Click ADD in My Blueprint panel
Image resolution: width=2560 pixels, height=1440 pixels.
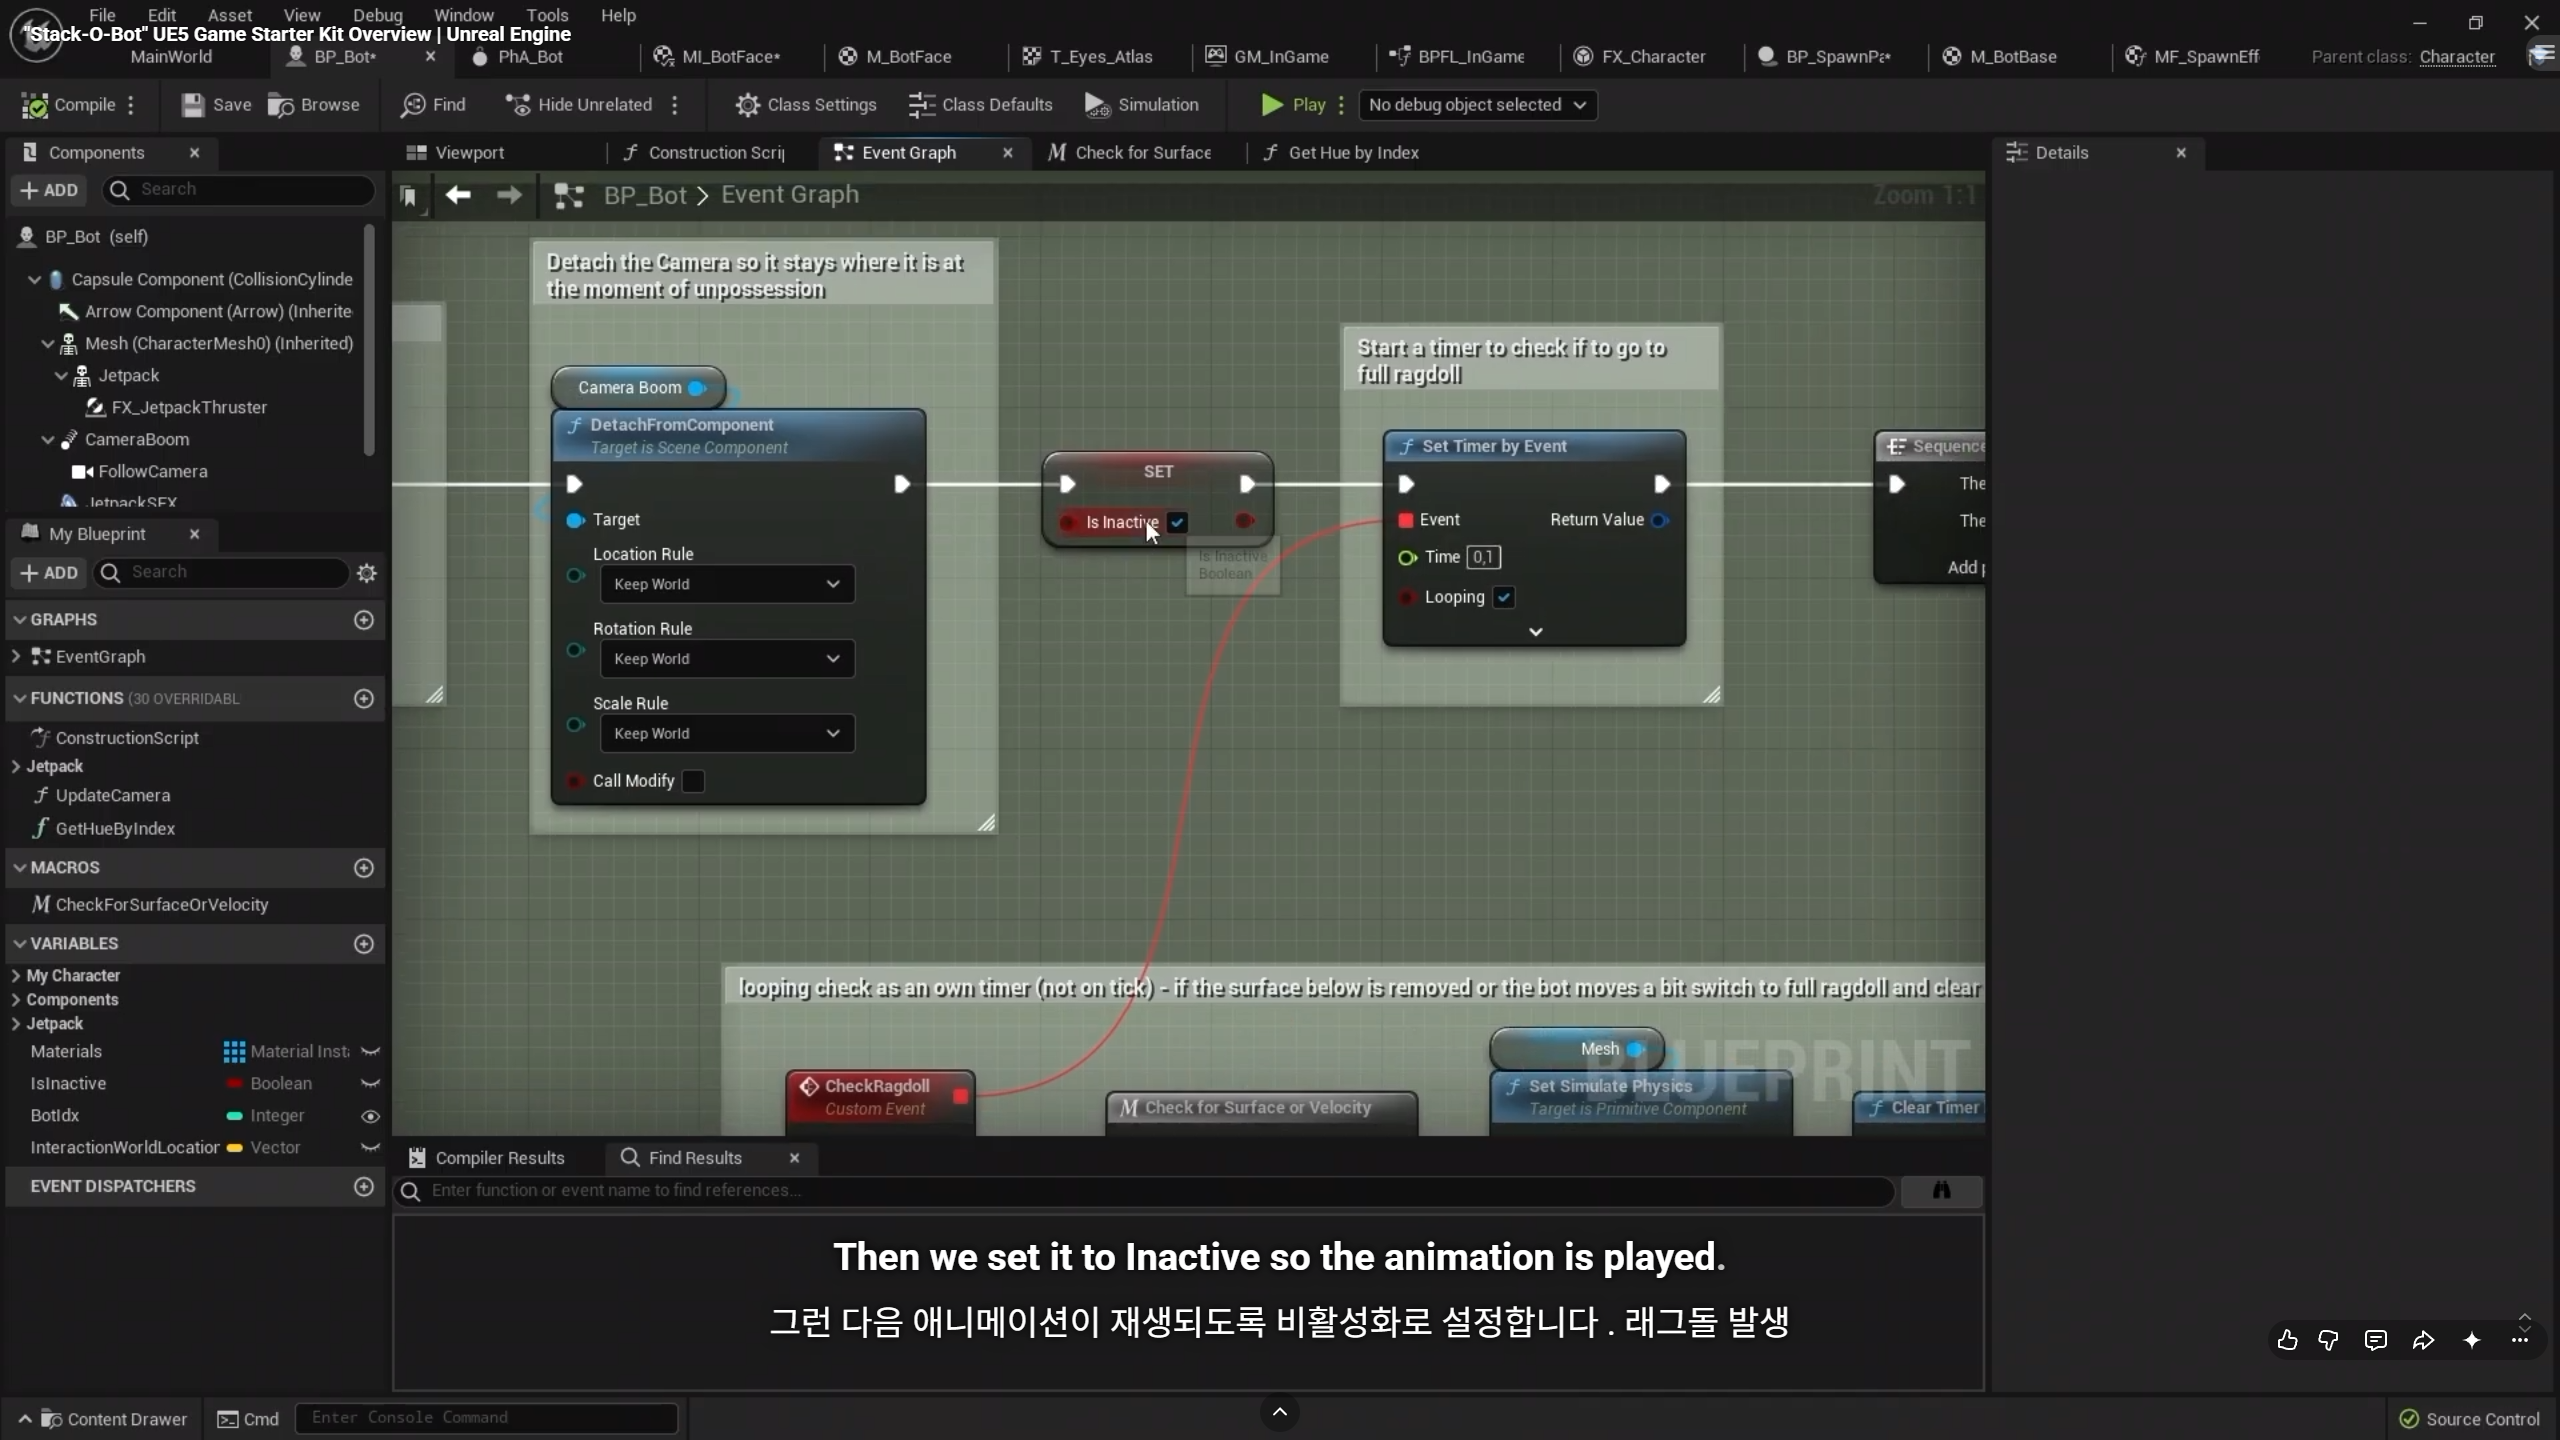pos(49,573)
